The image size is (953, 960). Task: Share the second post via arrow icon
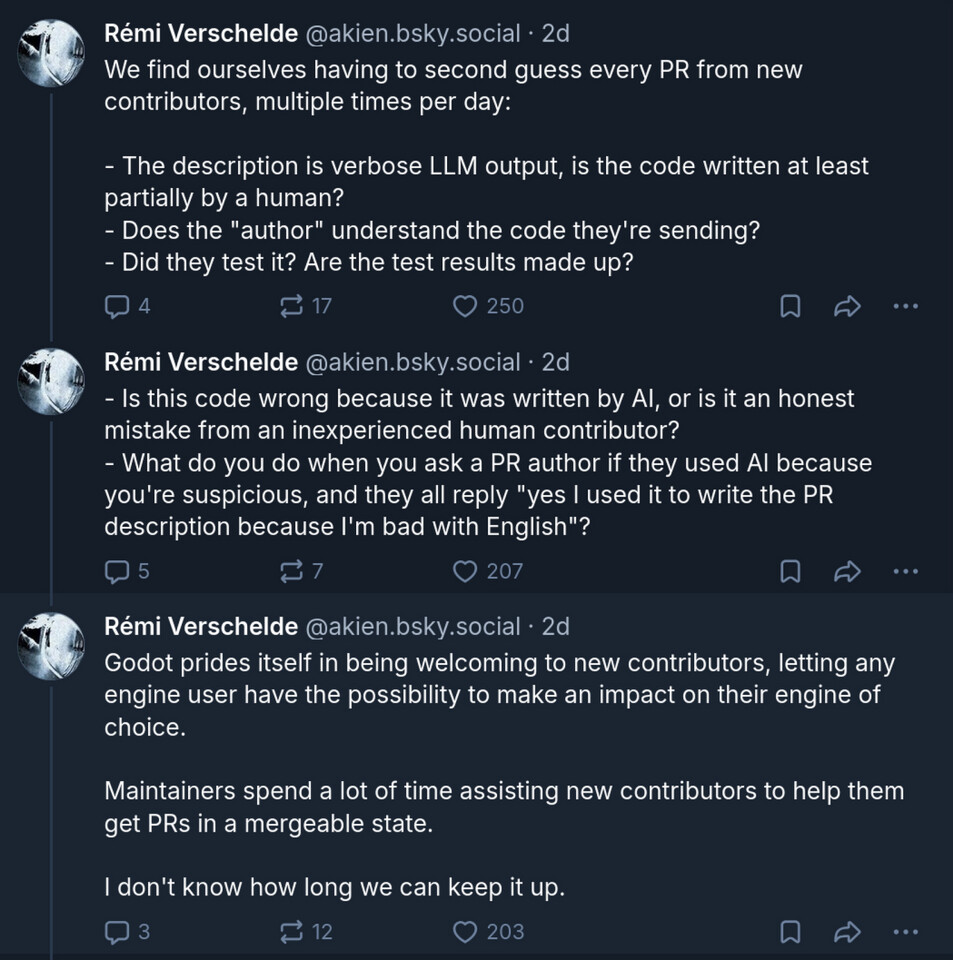[847, 571]
